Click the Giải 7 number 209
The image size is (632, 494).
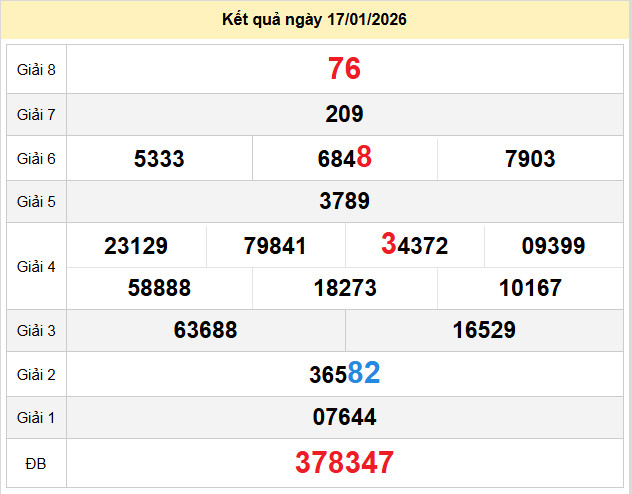point(344,114)
